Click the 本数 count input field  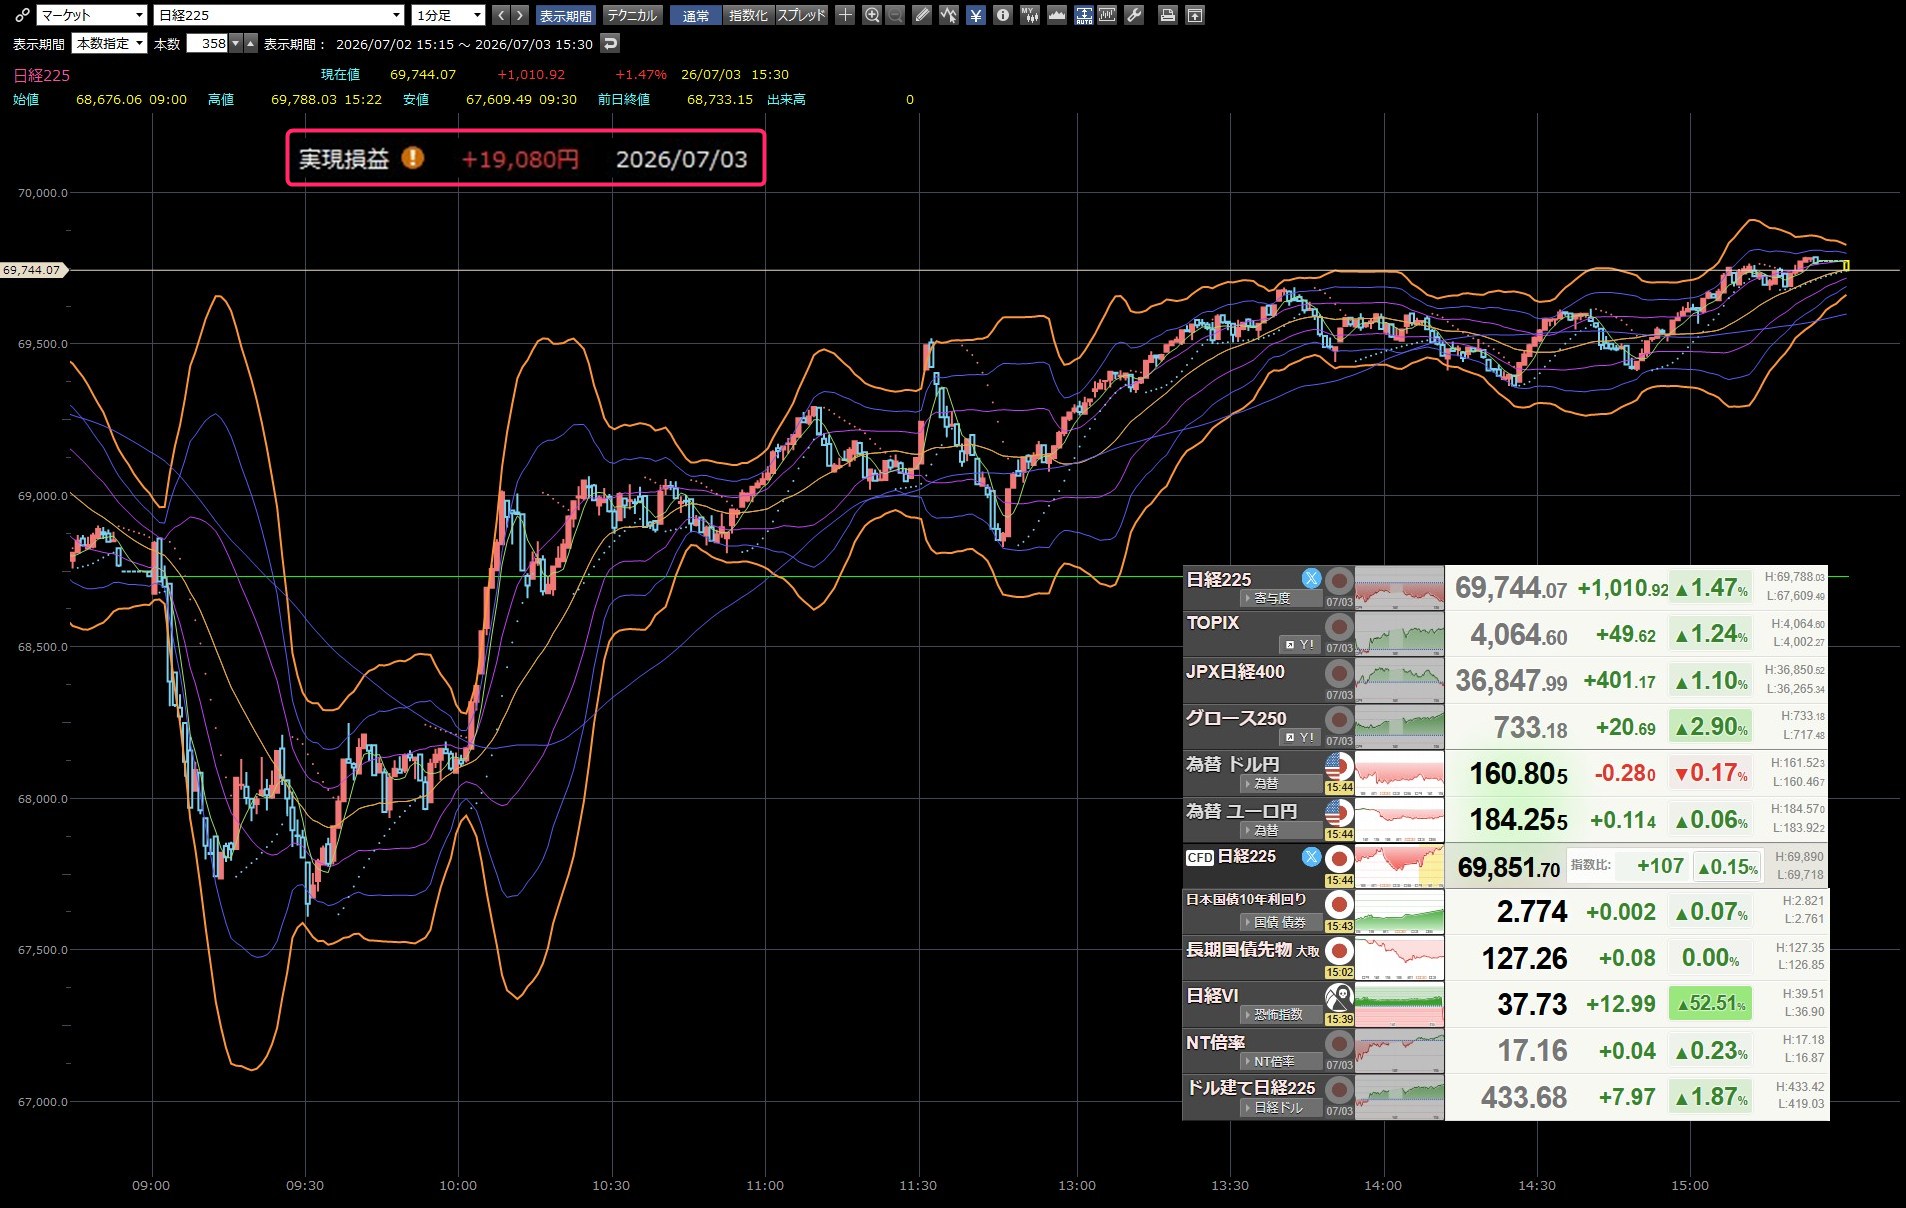point(208,43)
